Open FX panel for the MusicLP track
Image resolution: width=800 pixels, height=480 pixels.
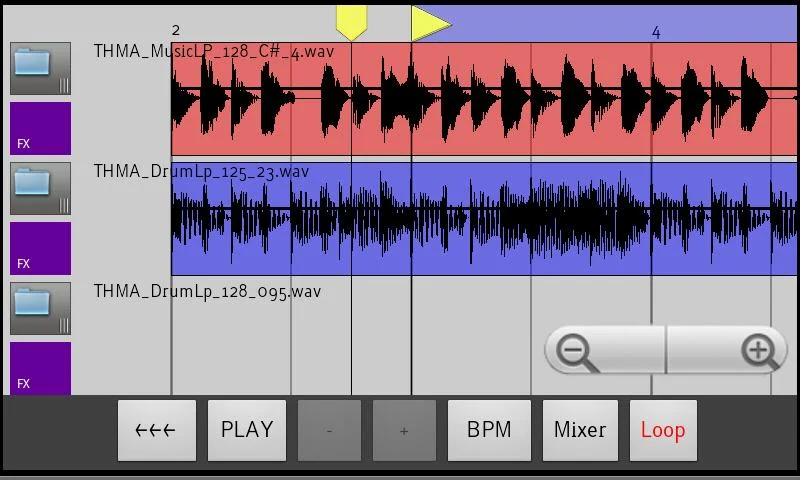(40, 128)
